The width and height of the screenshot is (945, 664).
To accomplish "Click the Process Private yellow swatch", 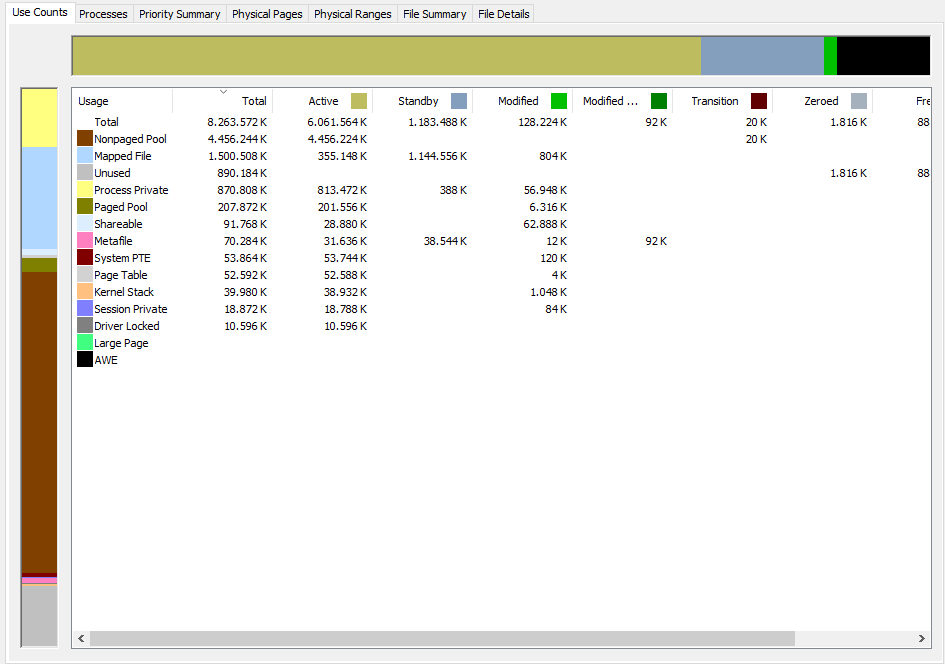I will coord(85,190).
